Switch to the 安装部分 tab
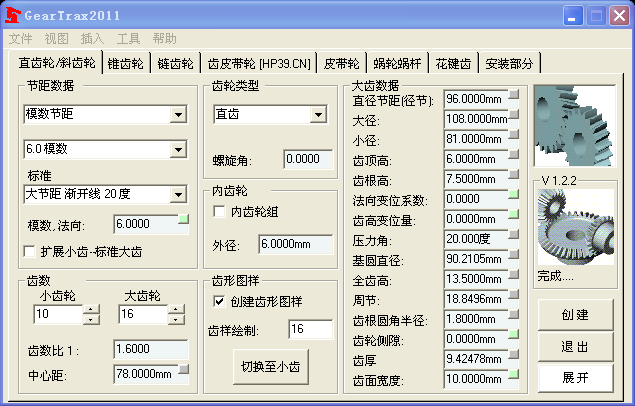 coord(509,64)
